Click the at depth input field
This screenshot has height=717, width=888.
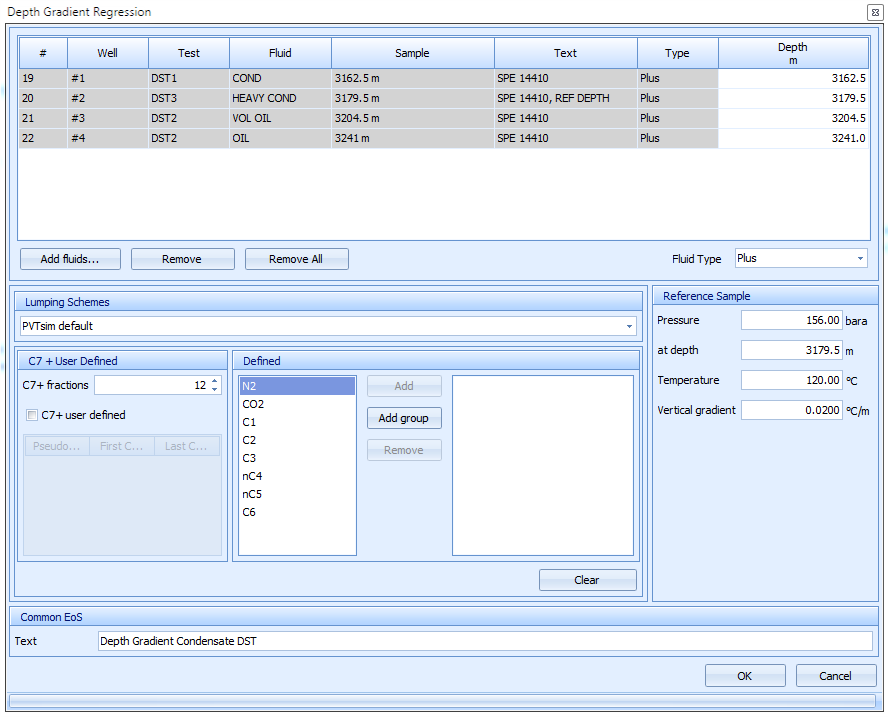coord(791,350)
